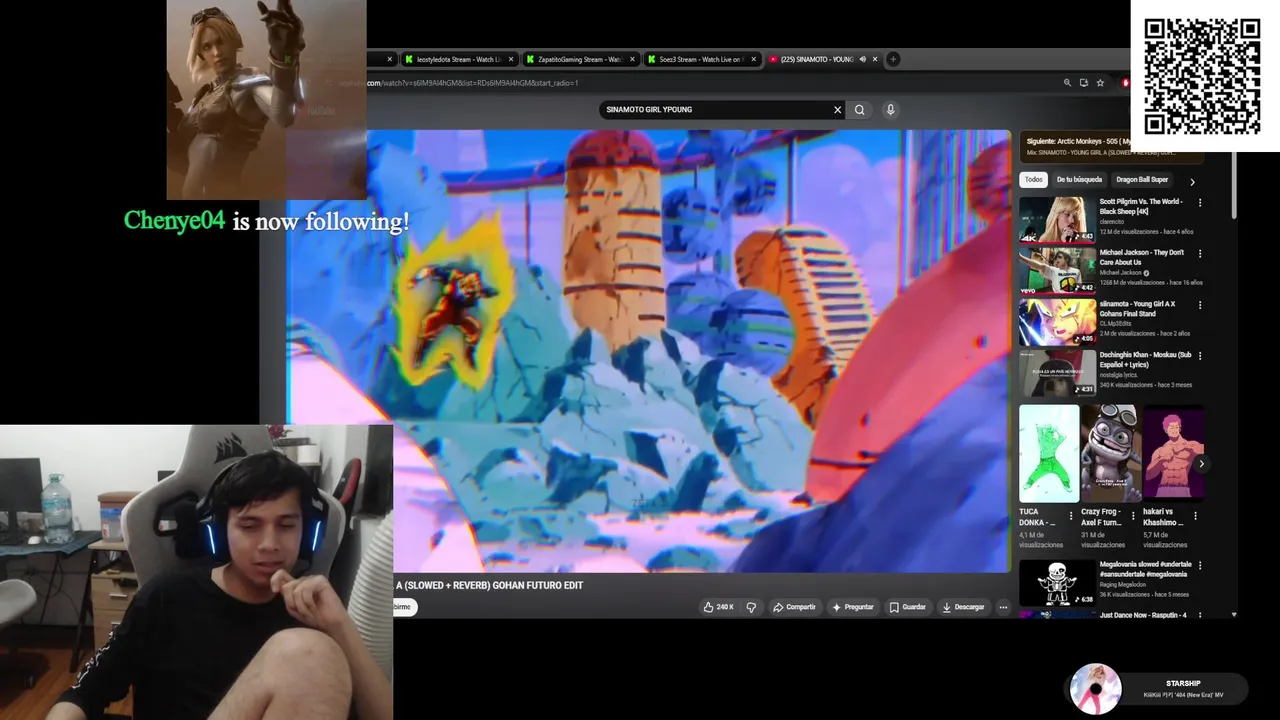Screen dimensions: 1280x720
Task: Click Chenye04 follower alert text
Action: pos(266,221)
